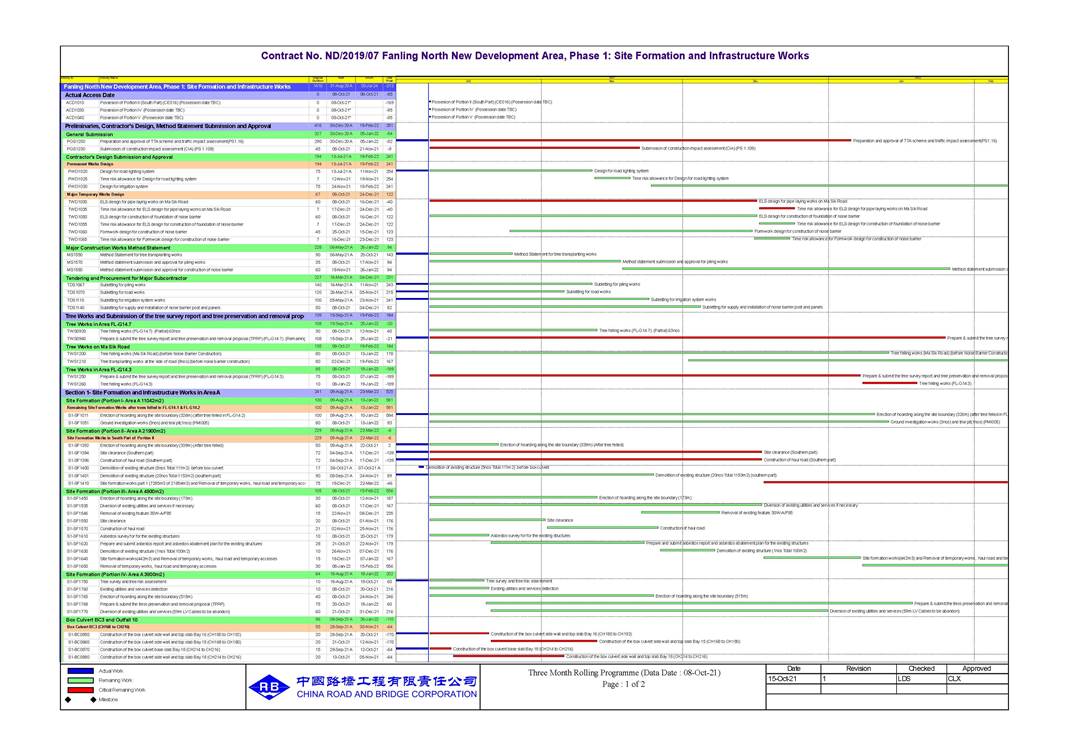Select the red Critical Remaining Work legend swatch

[x=80, y=690]
